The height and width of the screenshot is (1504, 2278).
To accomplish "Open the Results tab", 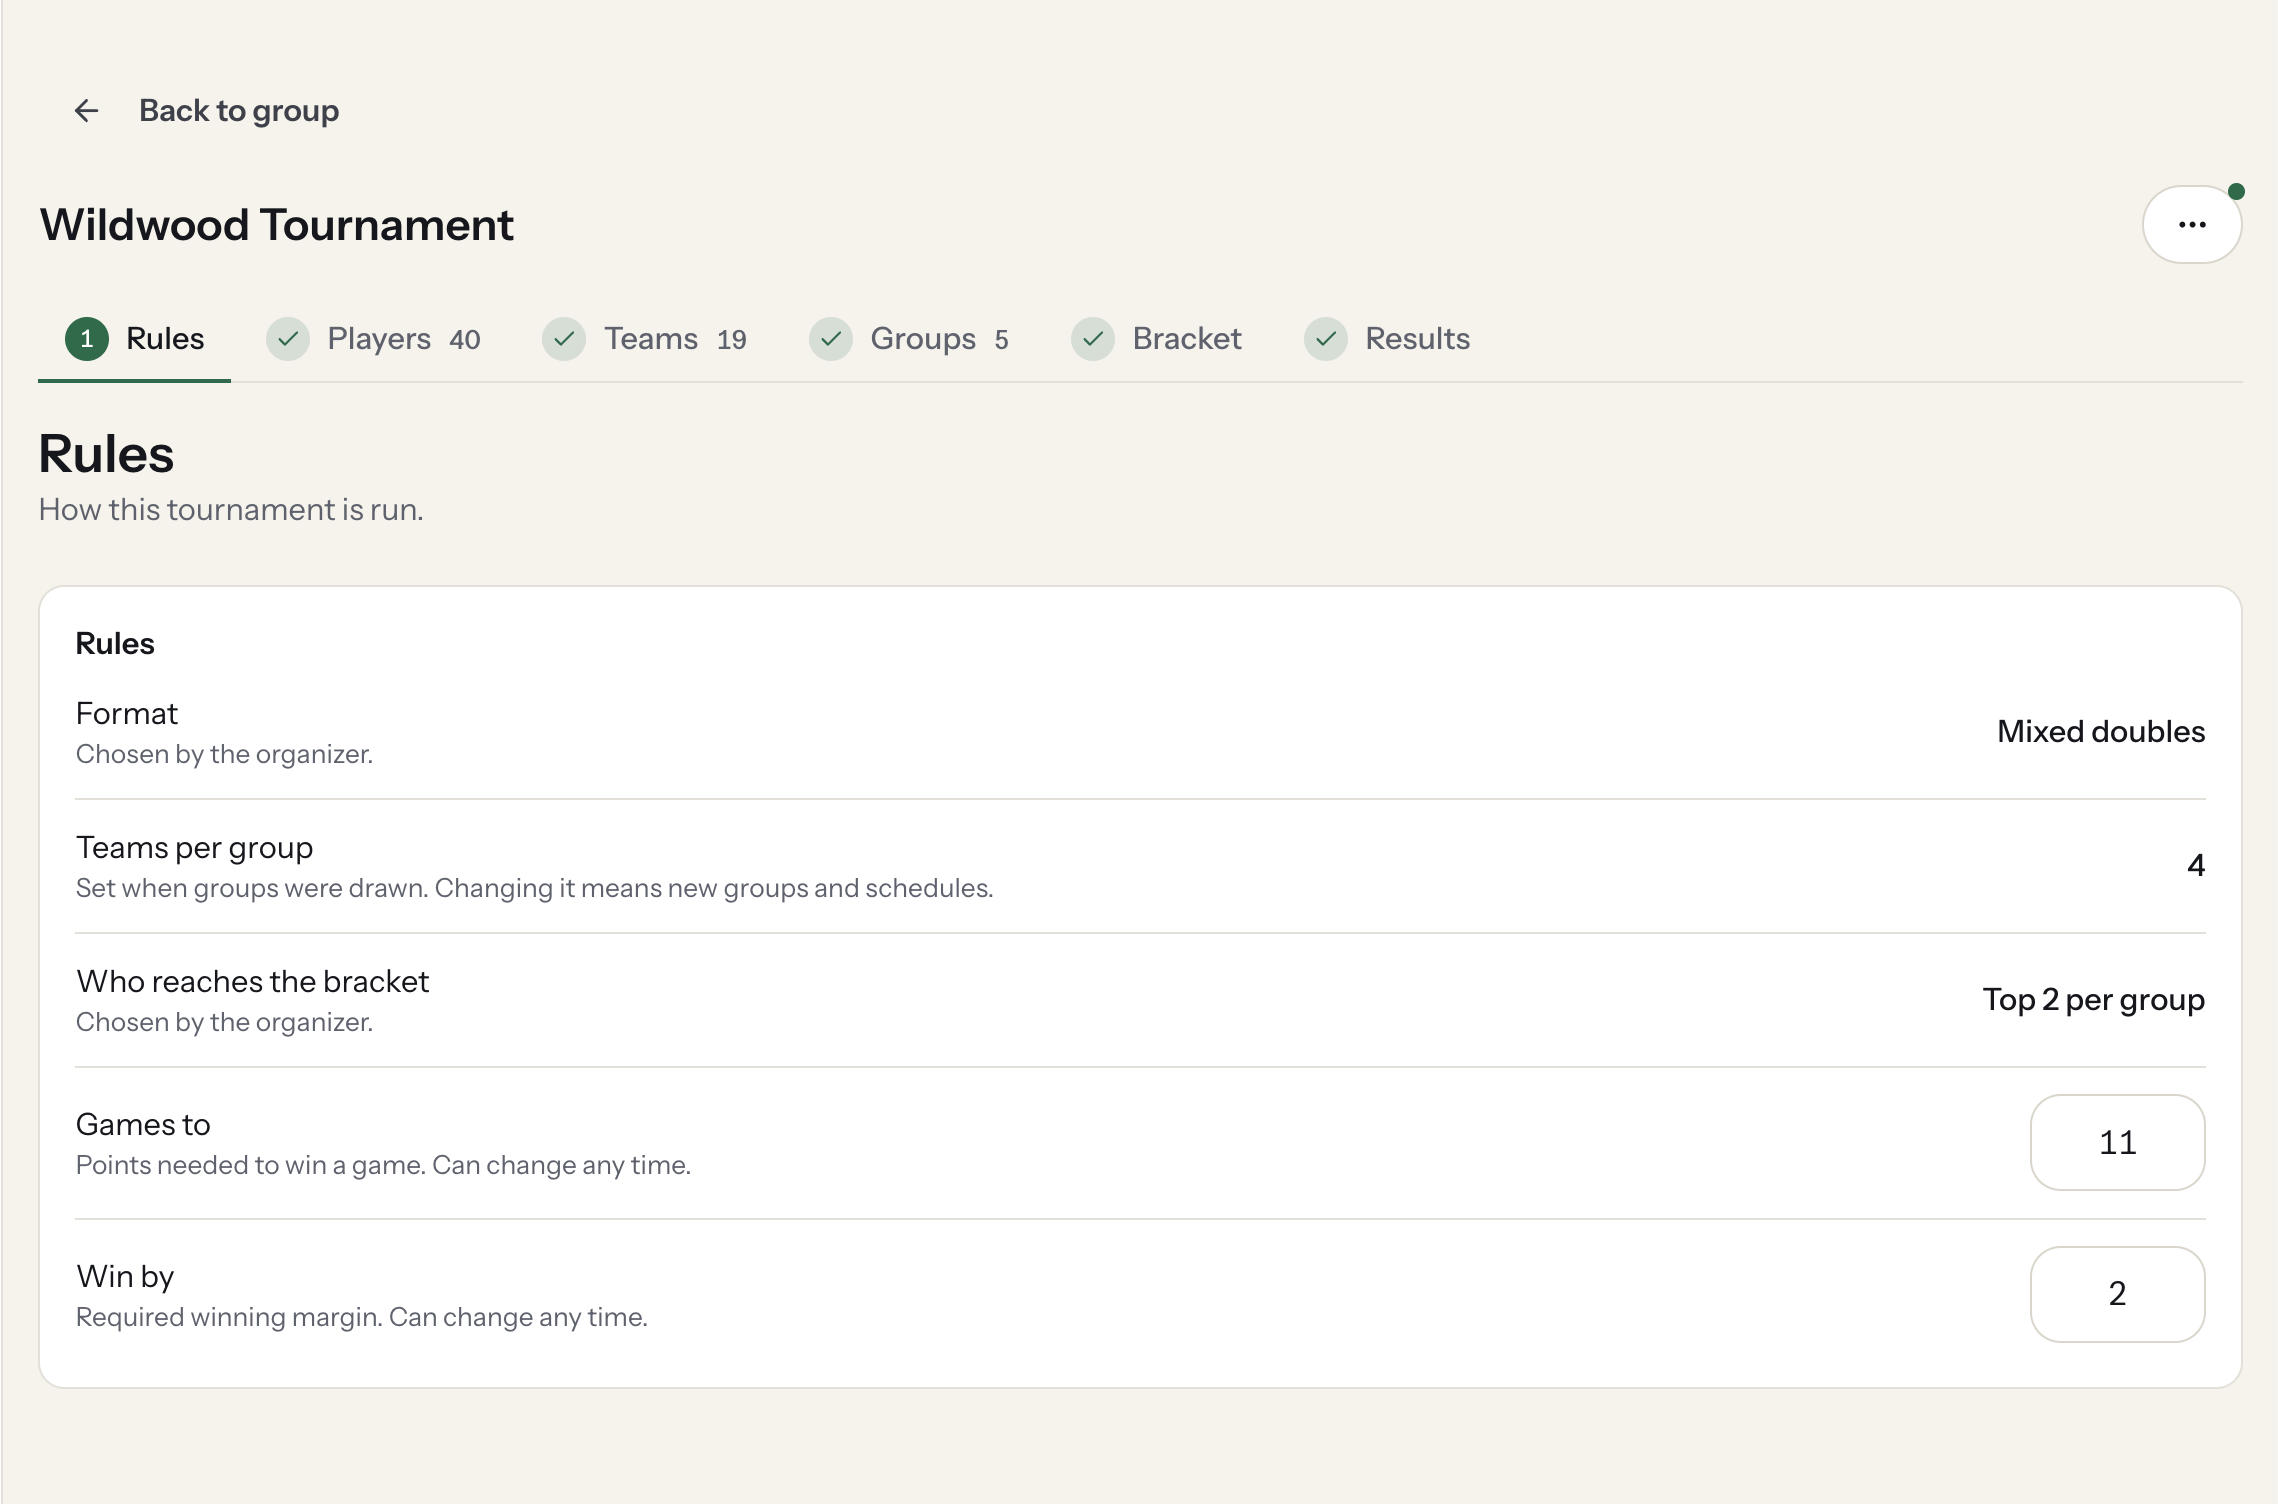I will point(1388,339).
